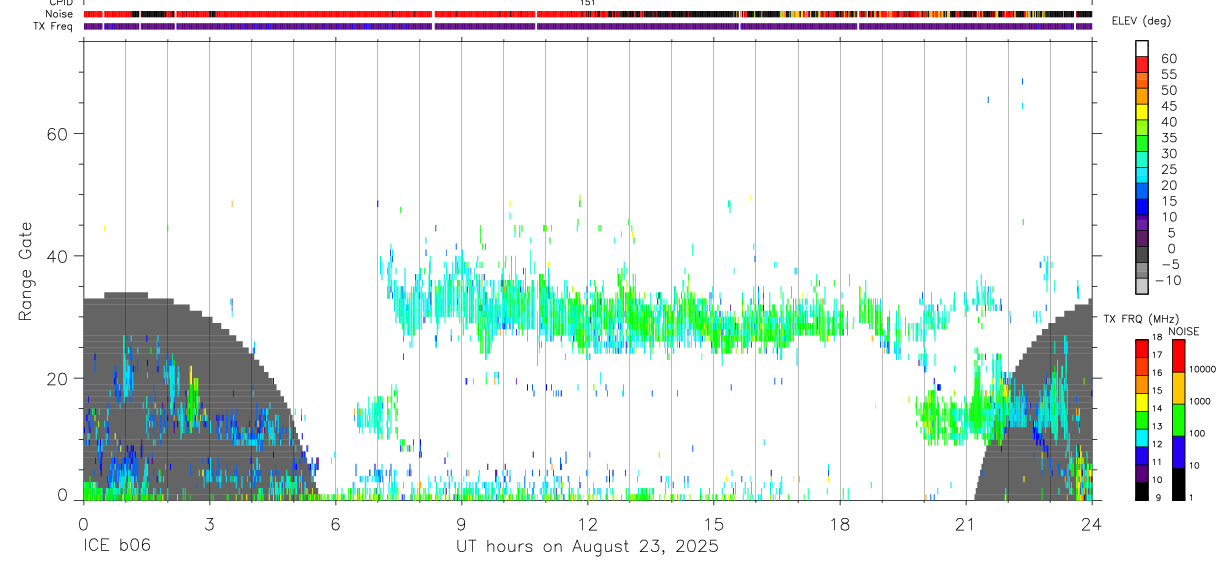Screen dimensions: 1228x567
Task: Click the red top segment of the TX FRQ bar
Action: (x=1142, y=348)
